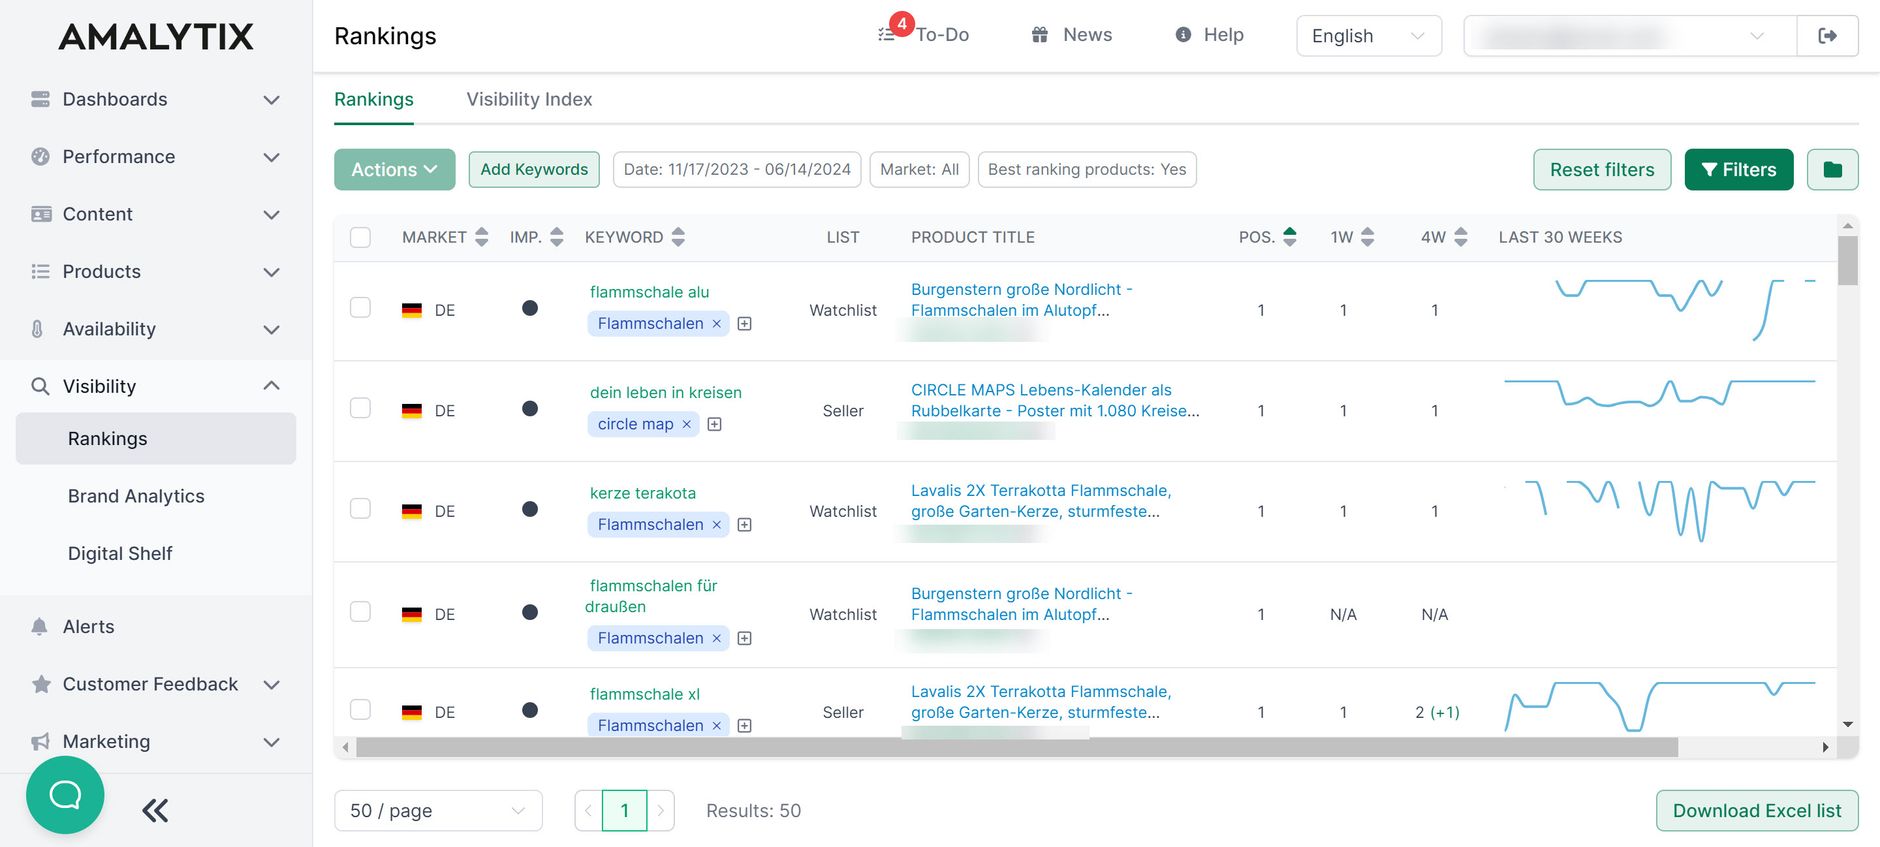Image resolution: width=1880 pixels, height=847 pixels.
Task: Click the Help info icon
Action: 1183,35
